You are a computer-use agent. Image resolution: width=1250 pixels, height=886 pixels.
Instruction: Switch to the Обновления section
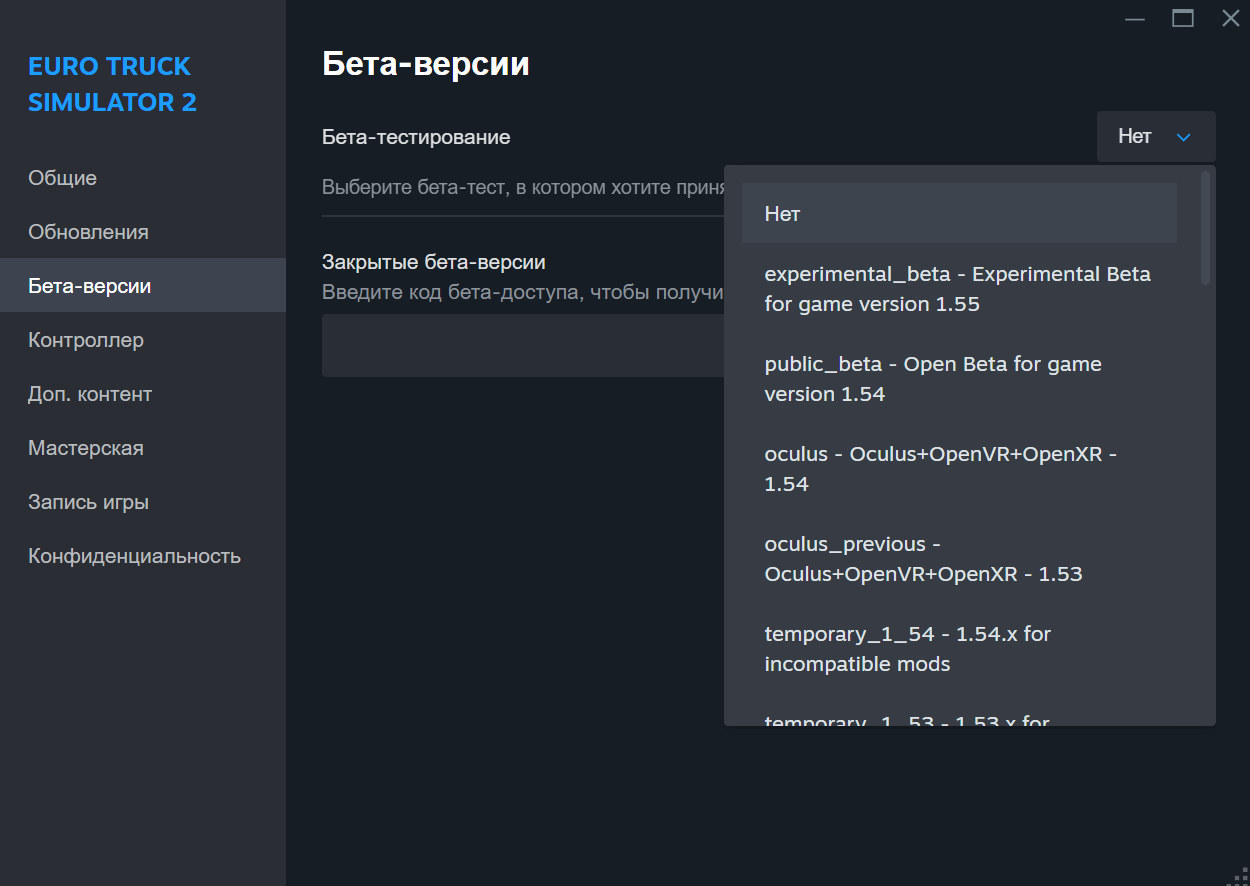pyautogui.click(x=88, y=232)
